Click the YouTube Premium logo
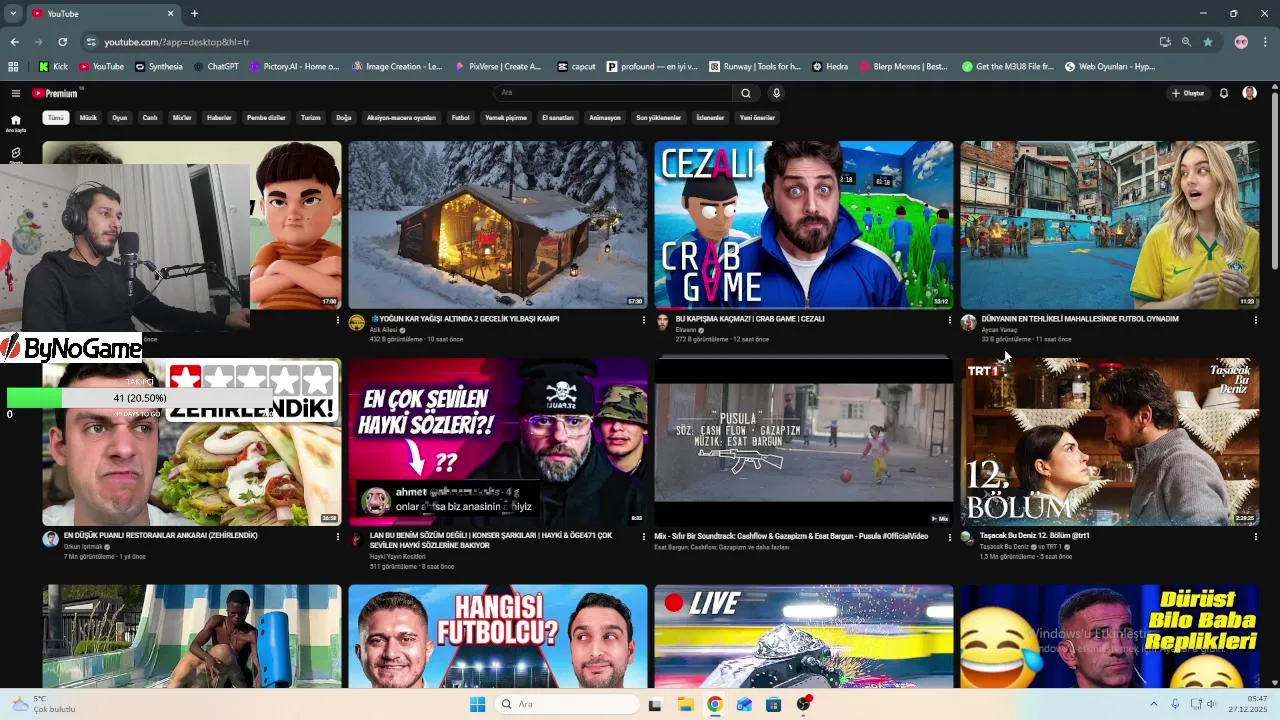This screenshot has height=720, width=1280. (56, 93)
